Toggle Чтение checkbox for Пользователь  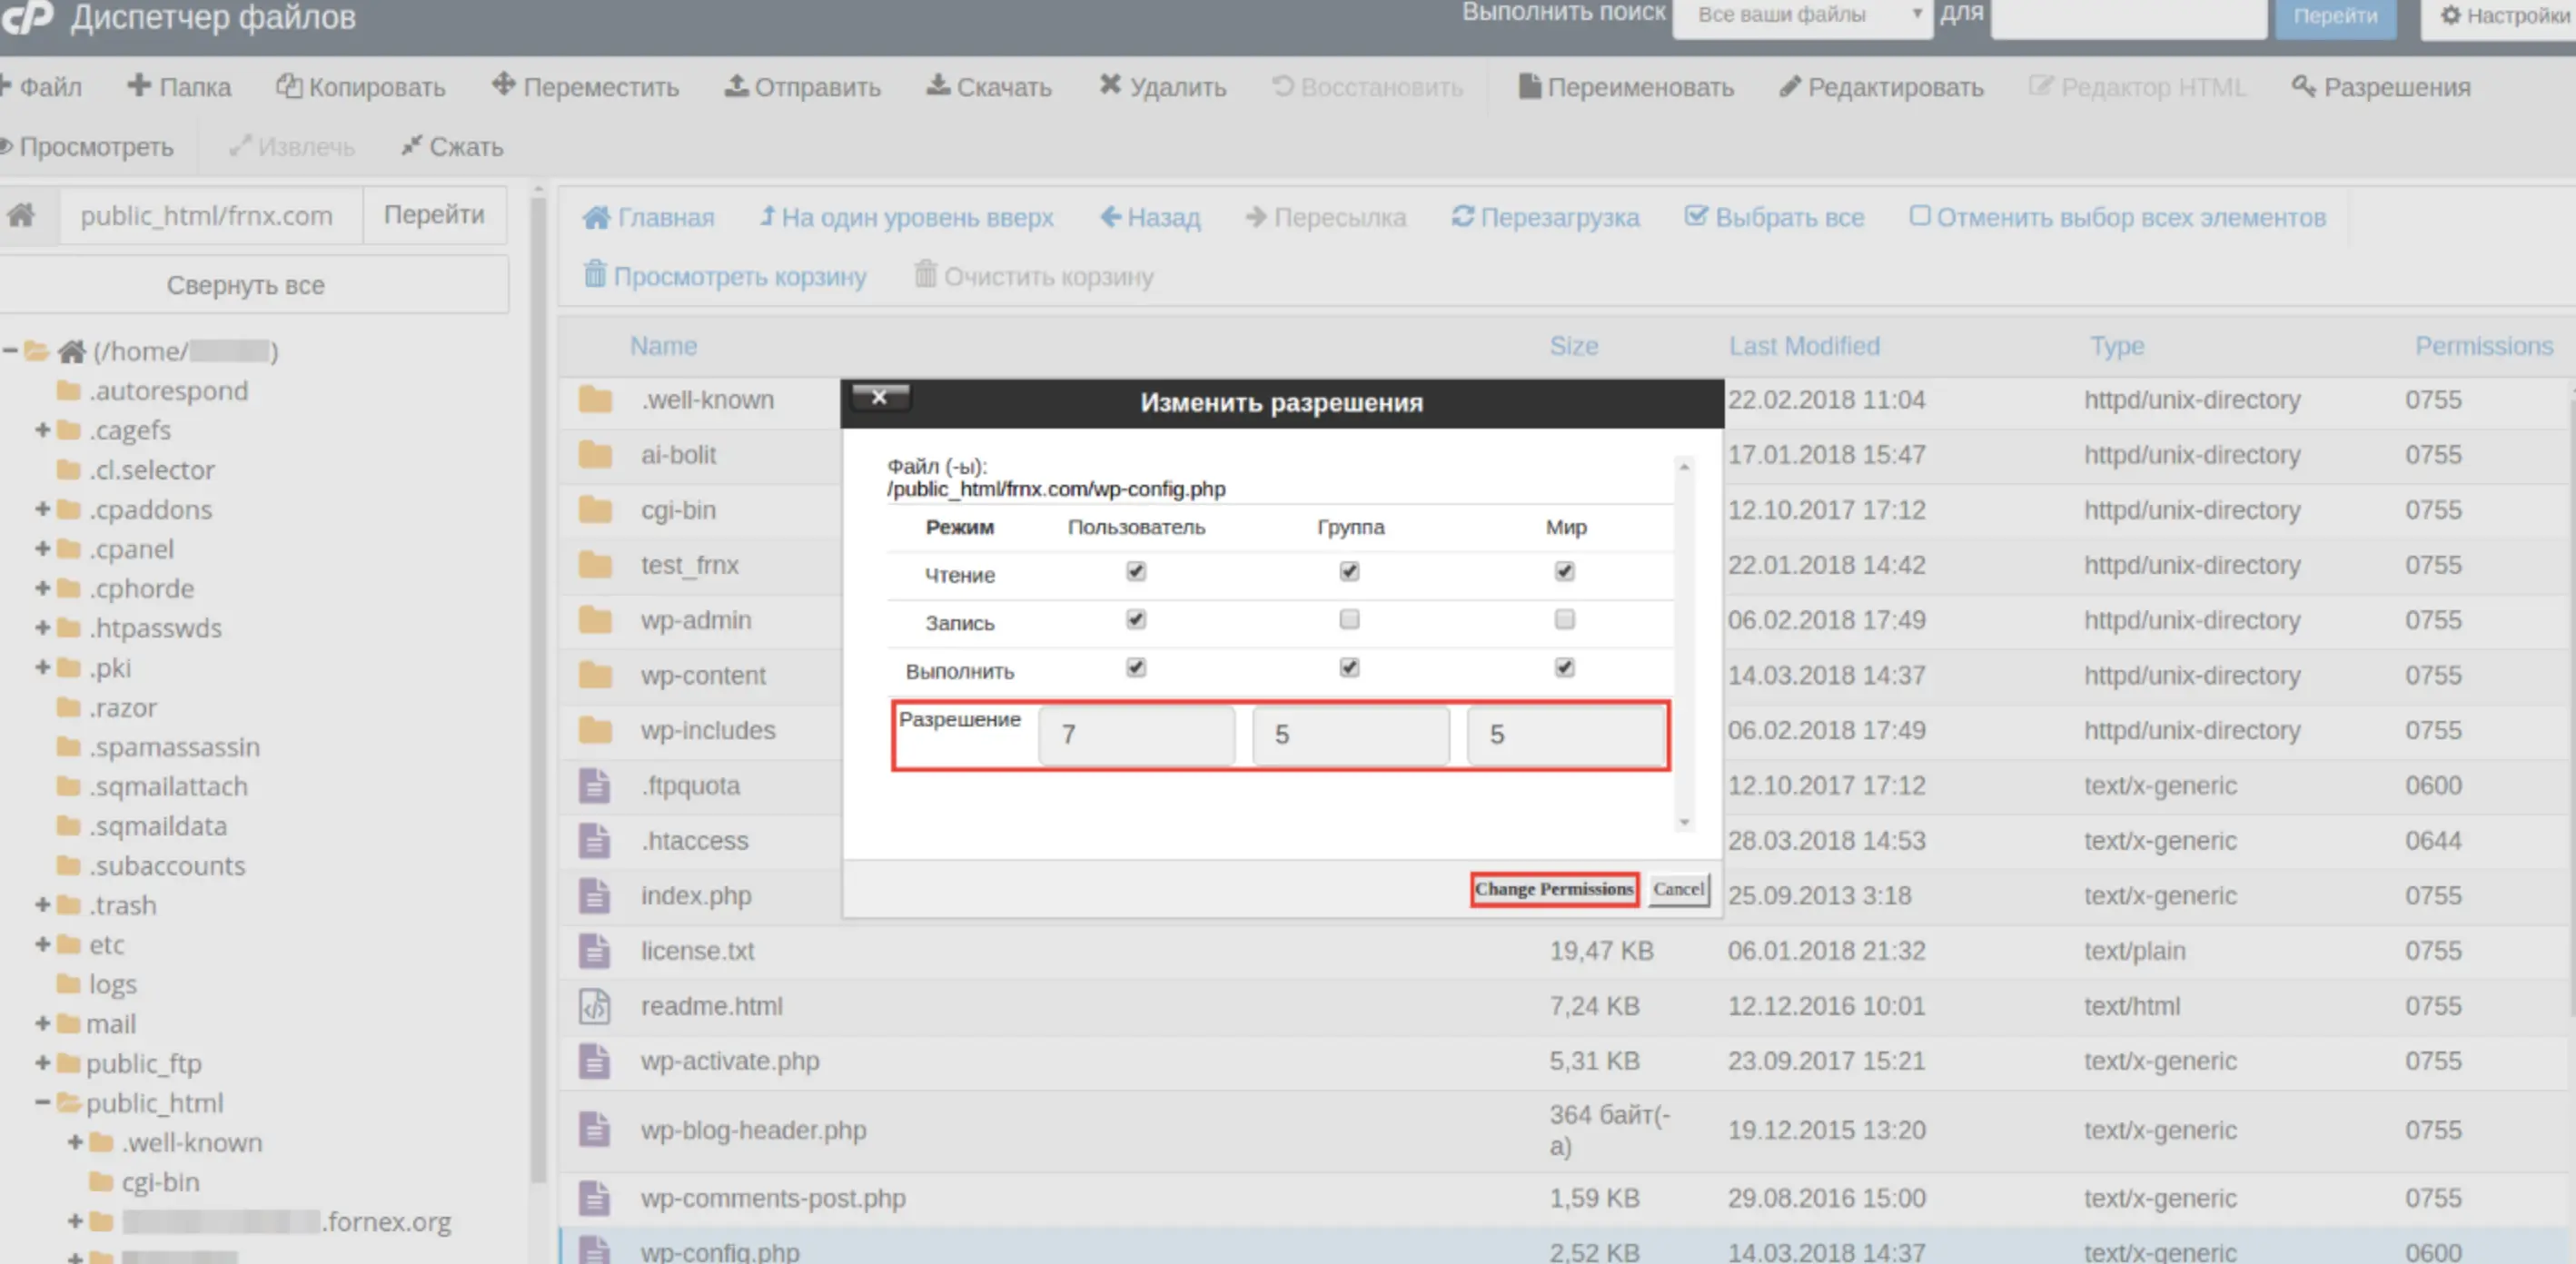coord(1135,571)
